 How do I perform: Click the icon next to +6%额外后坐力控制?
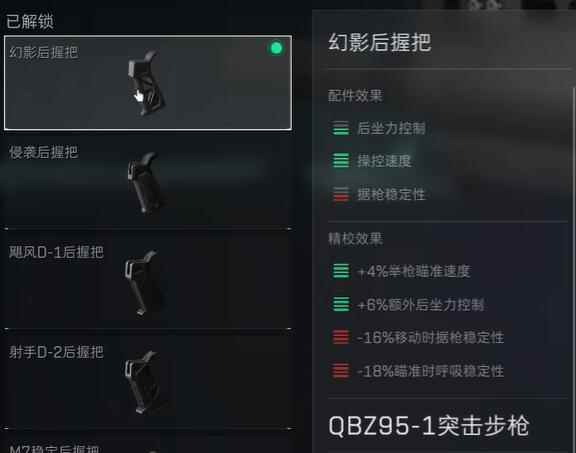[341, 304]
